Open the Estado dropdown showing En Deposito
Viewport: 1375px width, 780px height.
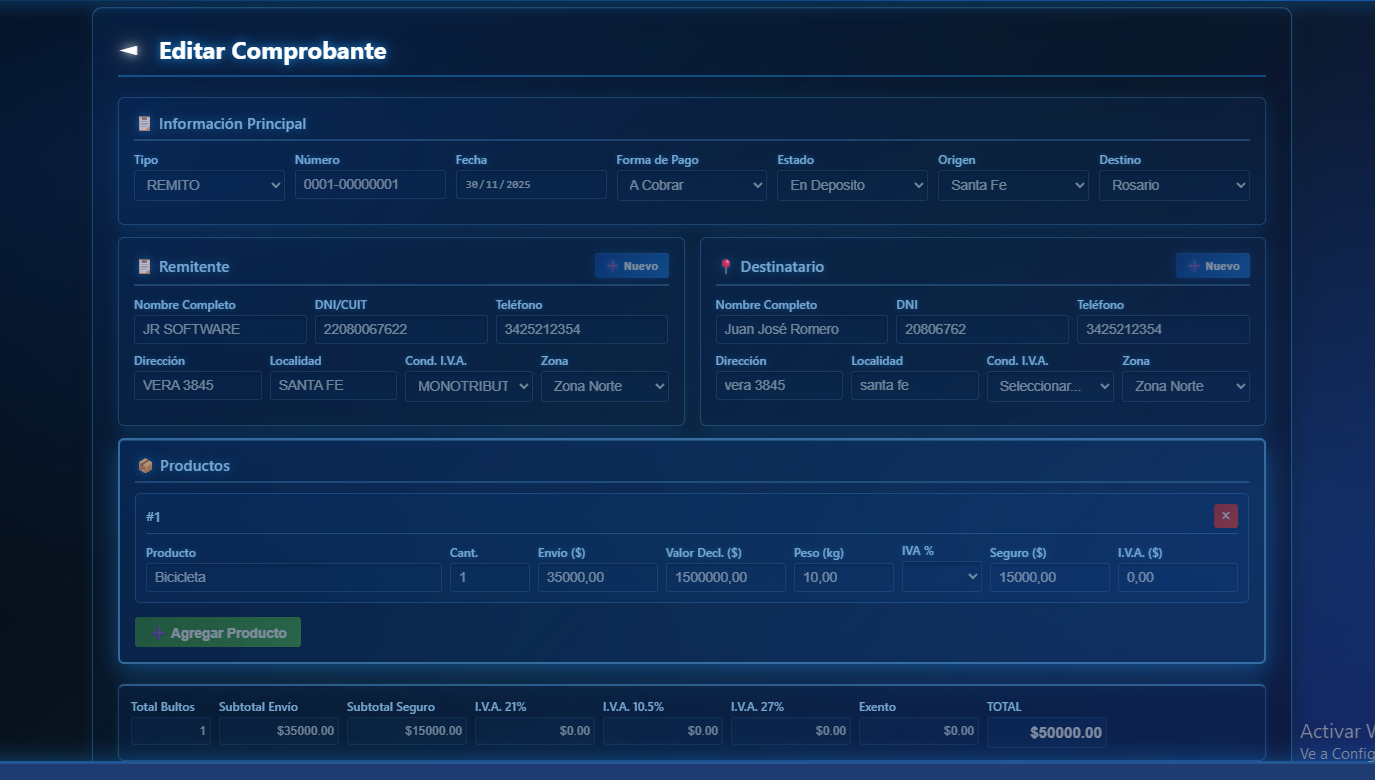[x=852, y=185]
